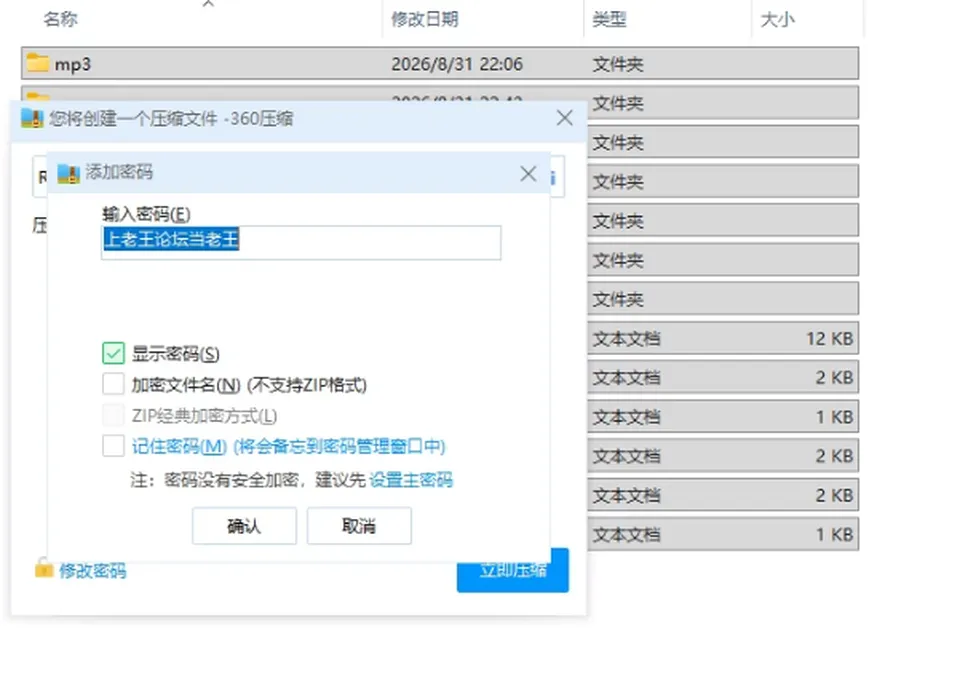
Task: Cancel the password dialog with 取消
Action: click(359, 525)
